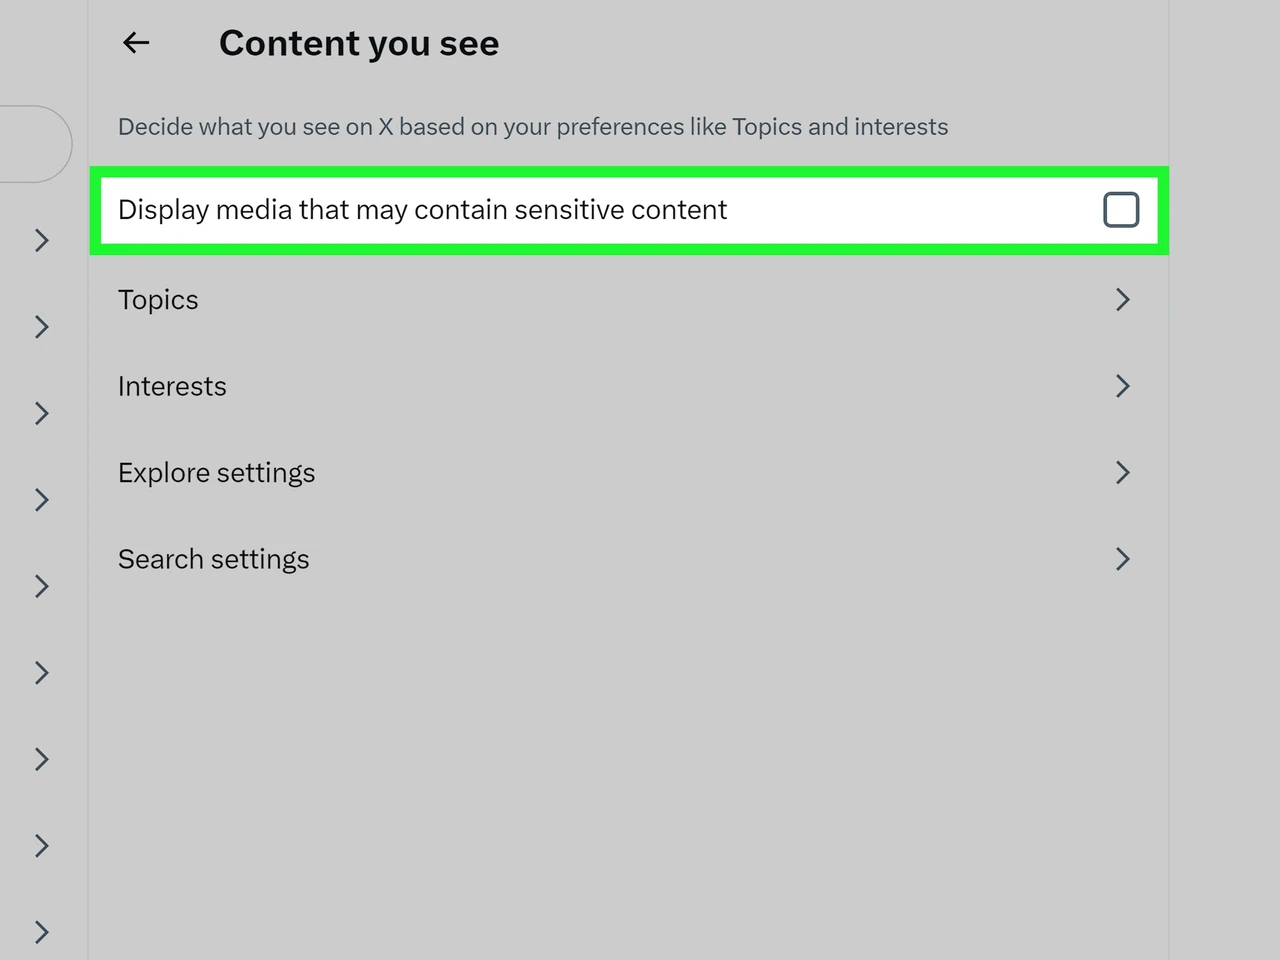This screenshot has width=1280, height=960.
Task: Click the topmost chevron in left sidebar
Action: (42, 240)
